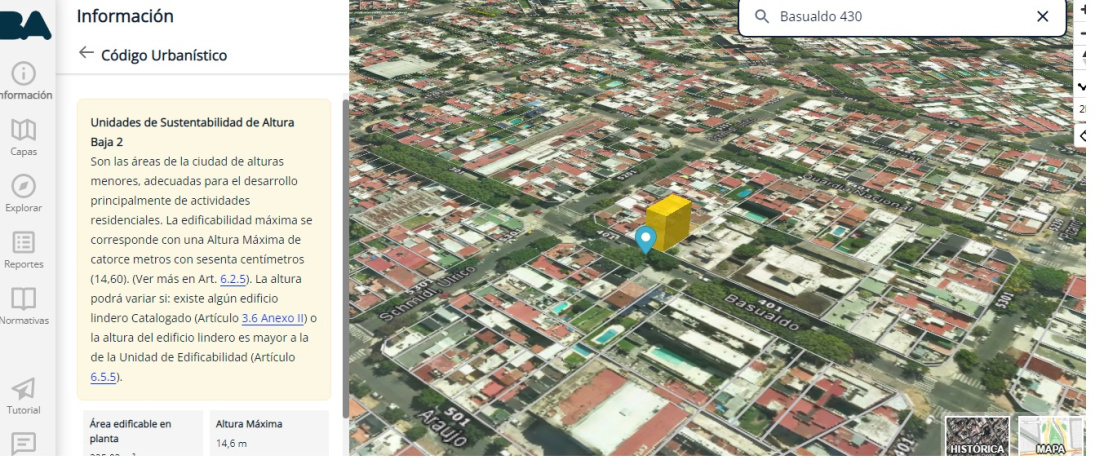Screen dimensions: 1095x460
Task: Open the Art. 6.2.5 link
Action: pos(233,279)
